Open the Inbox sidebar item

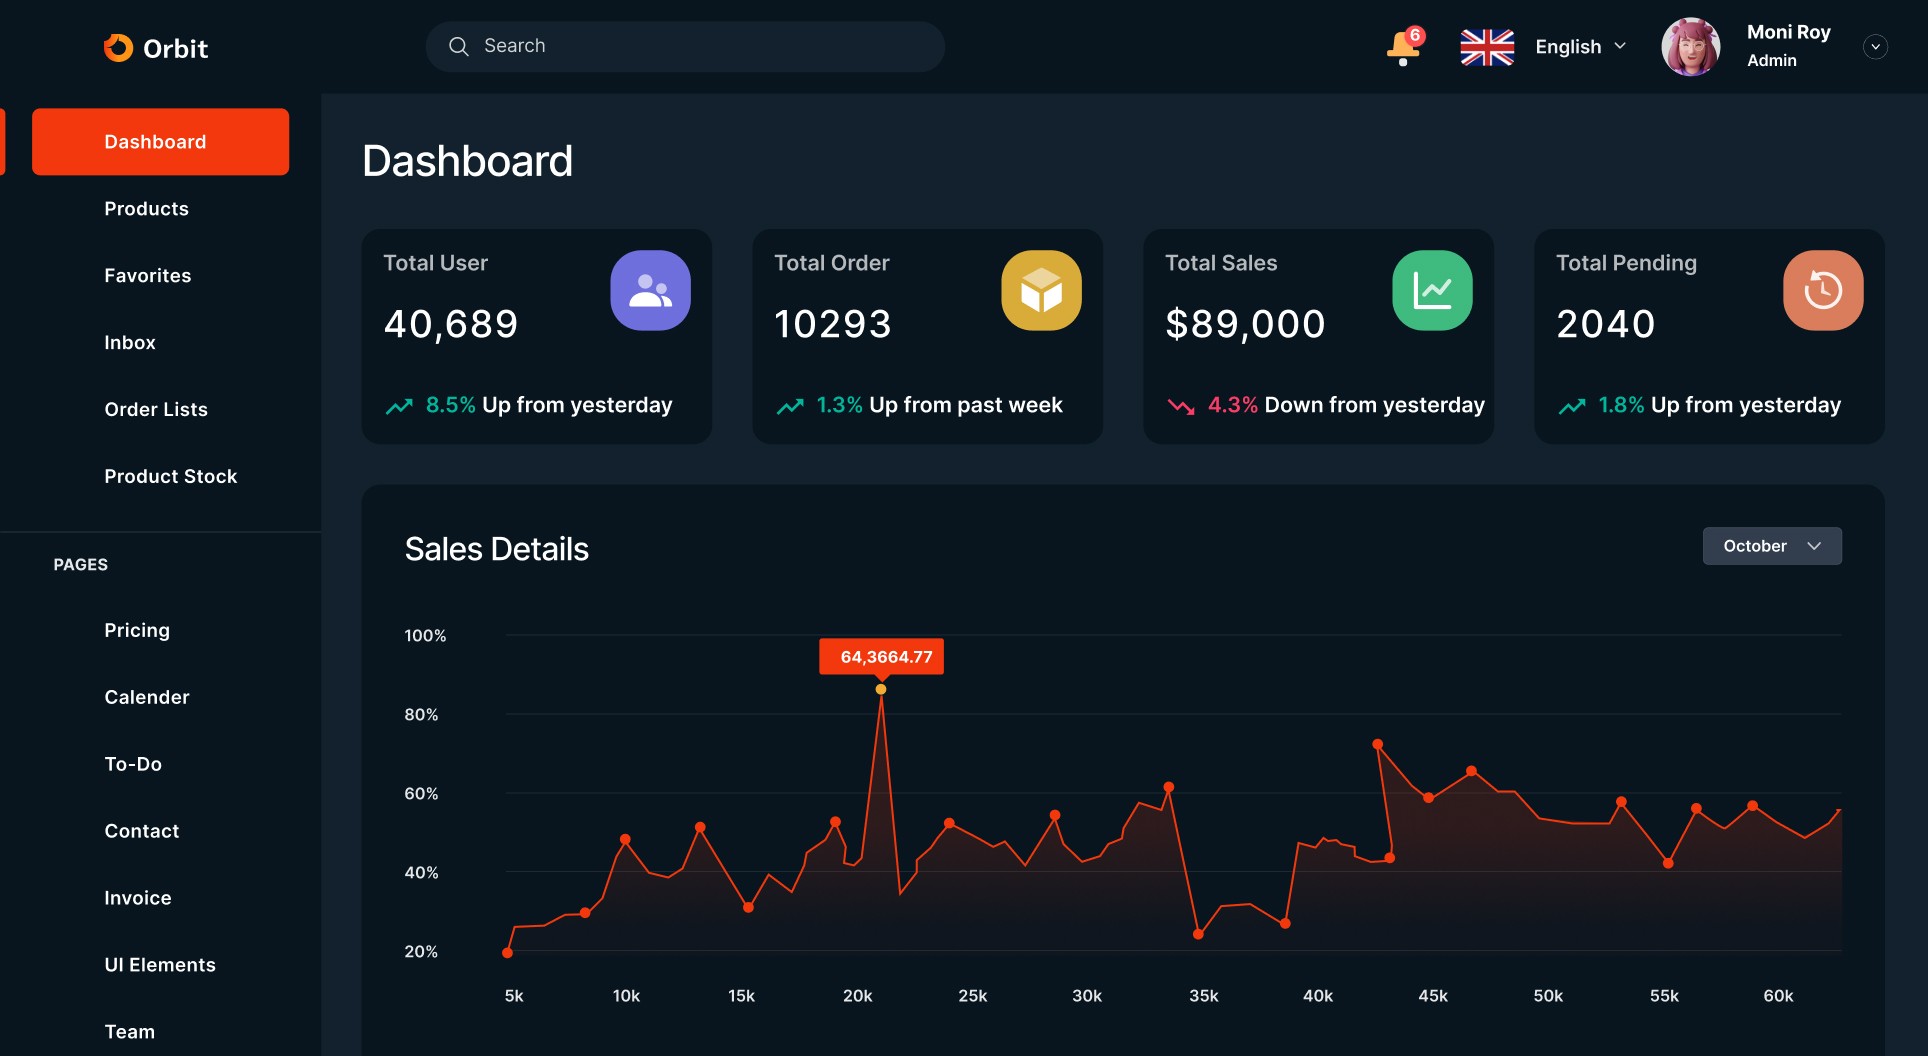130,342
